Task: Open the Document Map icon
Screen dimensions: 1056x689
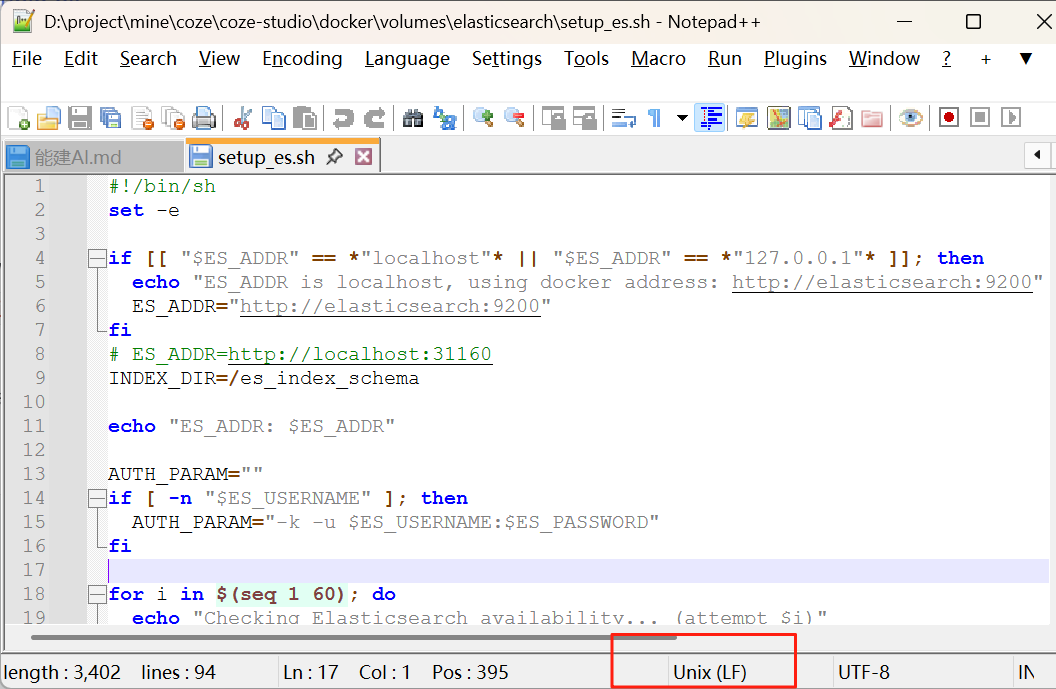Action: pos(779,117)
